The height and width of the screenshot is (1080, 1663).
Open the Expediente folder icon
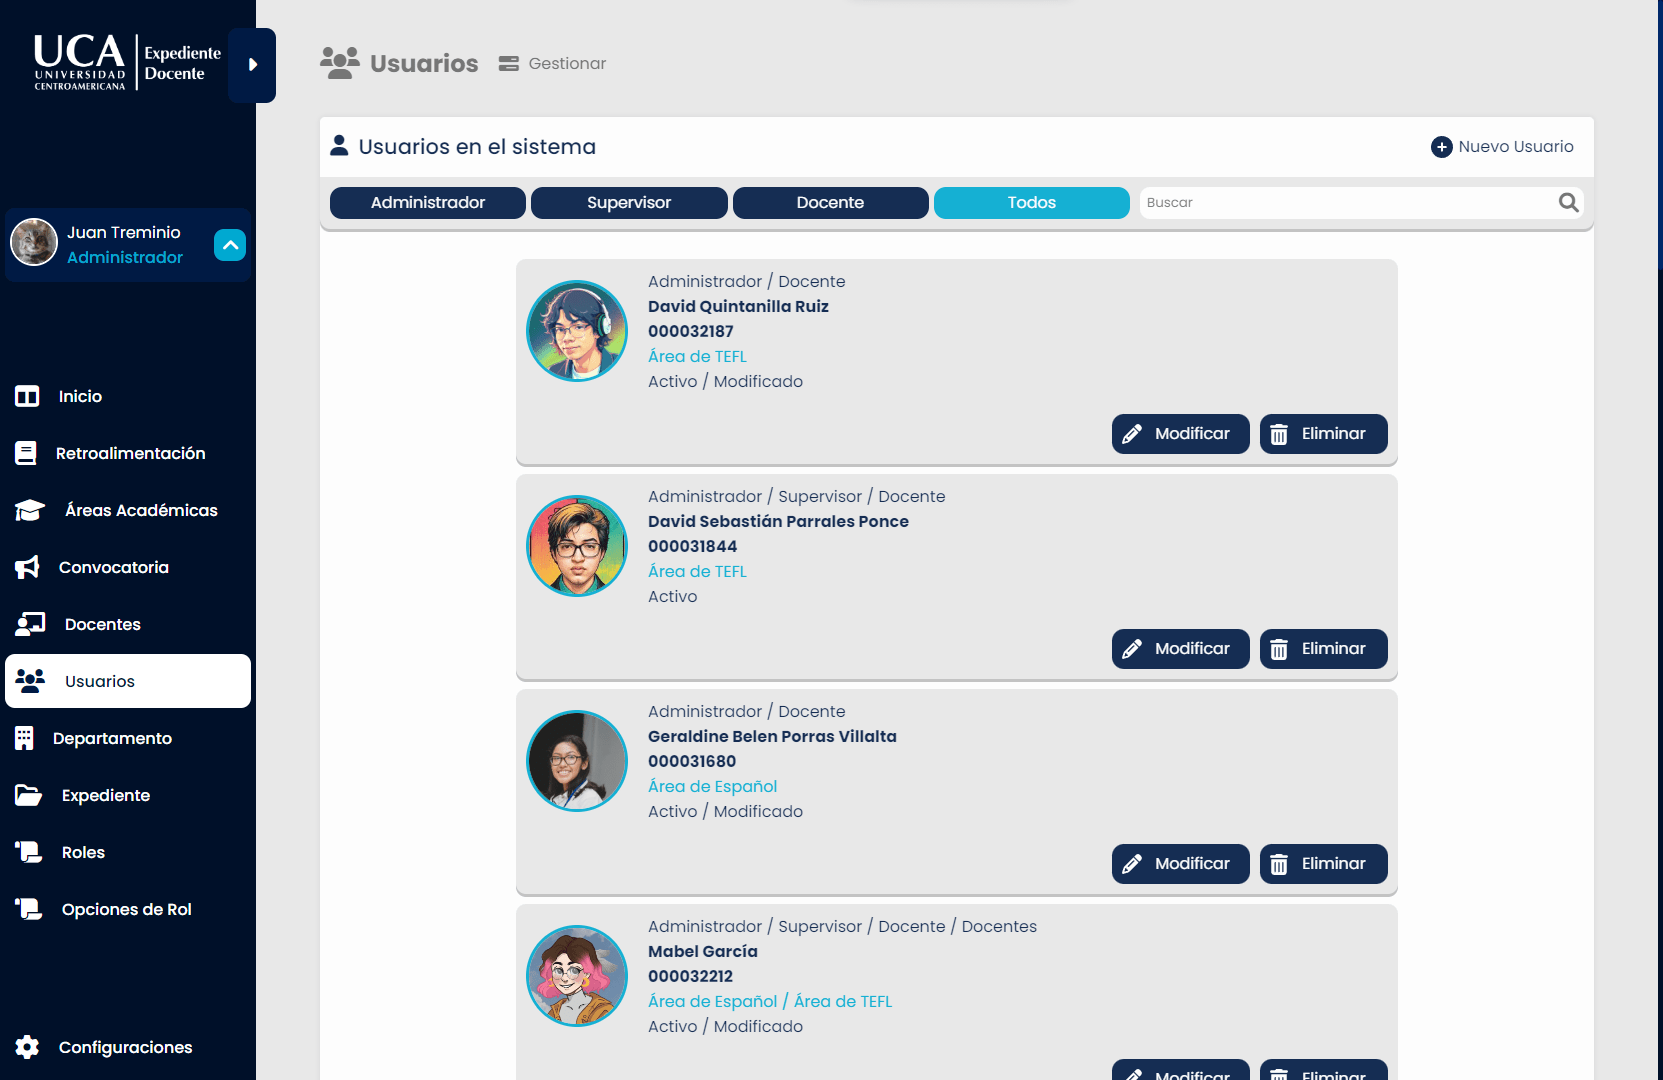pyautogui.click(x=28, y=796)
